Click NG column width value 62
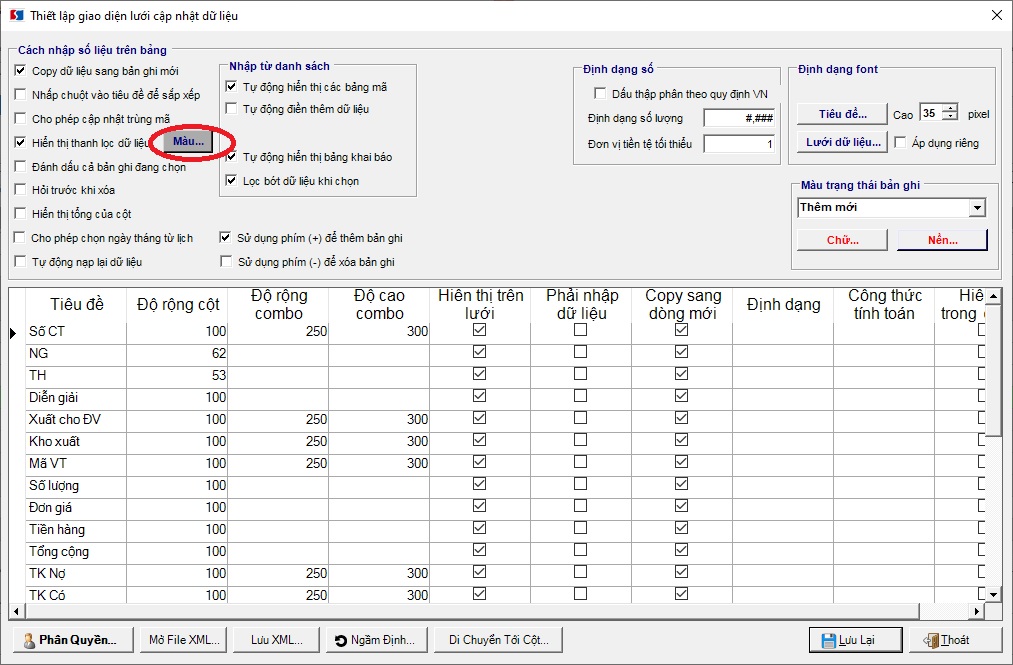Screen dimensions: 1013x665 coord(177,354)
